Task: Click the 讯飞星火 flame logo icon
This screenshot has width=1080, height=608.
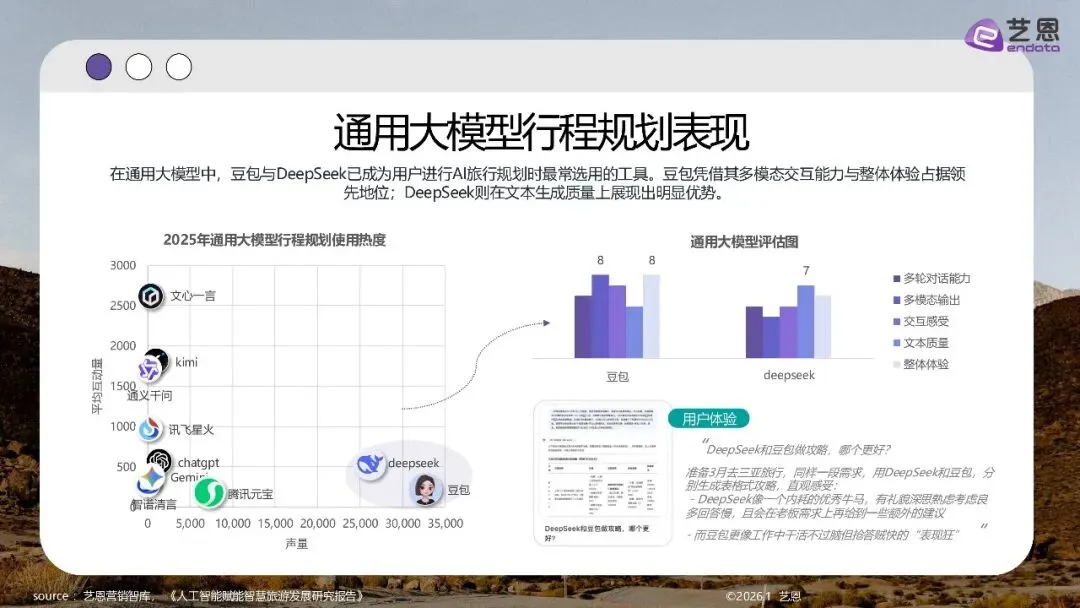Action: coord(149,429)
